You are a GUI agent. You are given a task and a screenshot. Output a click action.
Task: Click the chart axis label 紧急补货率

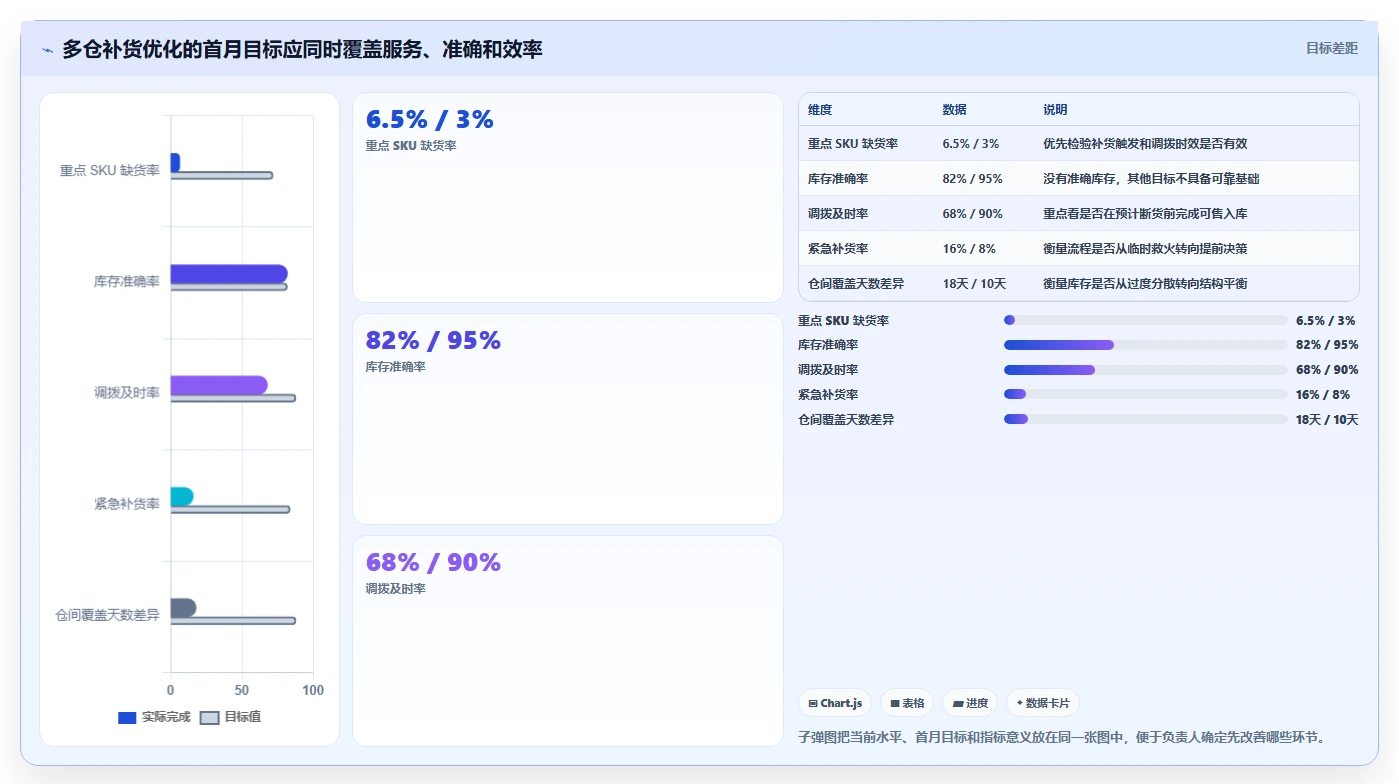(x=127, y=504)
